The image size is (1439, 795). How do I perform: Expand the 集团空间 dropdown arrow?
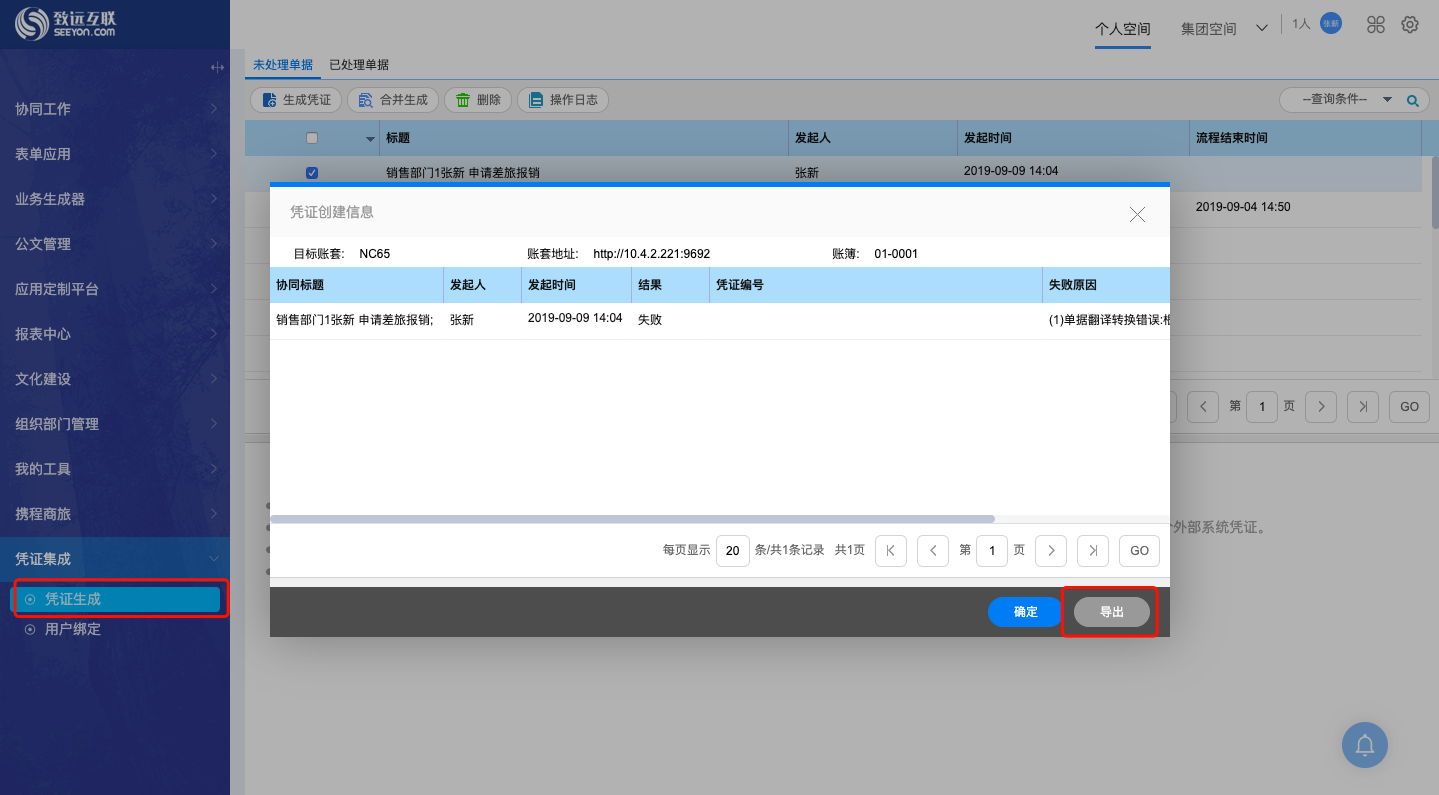(1261, 27)
